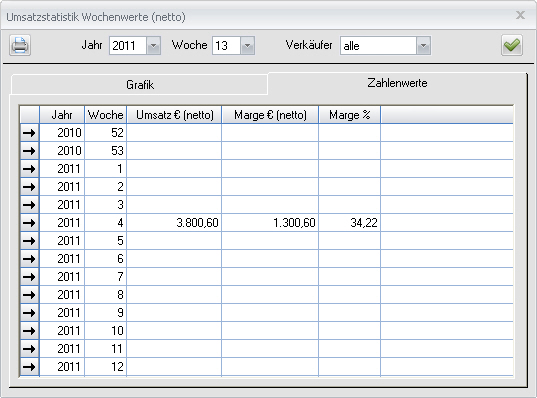
Task: Click the Marge € (netto) column header
Action: 270,115
